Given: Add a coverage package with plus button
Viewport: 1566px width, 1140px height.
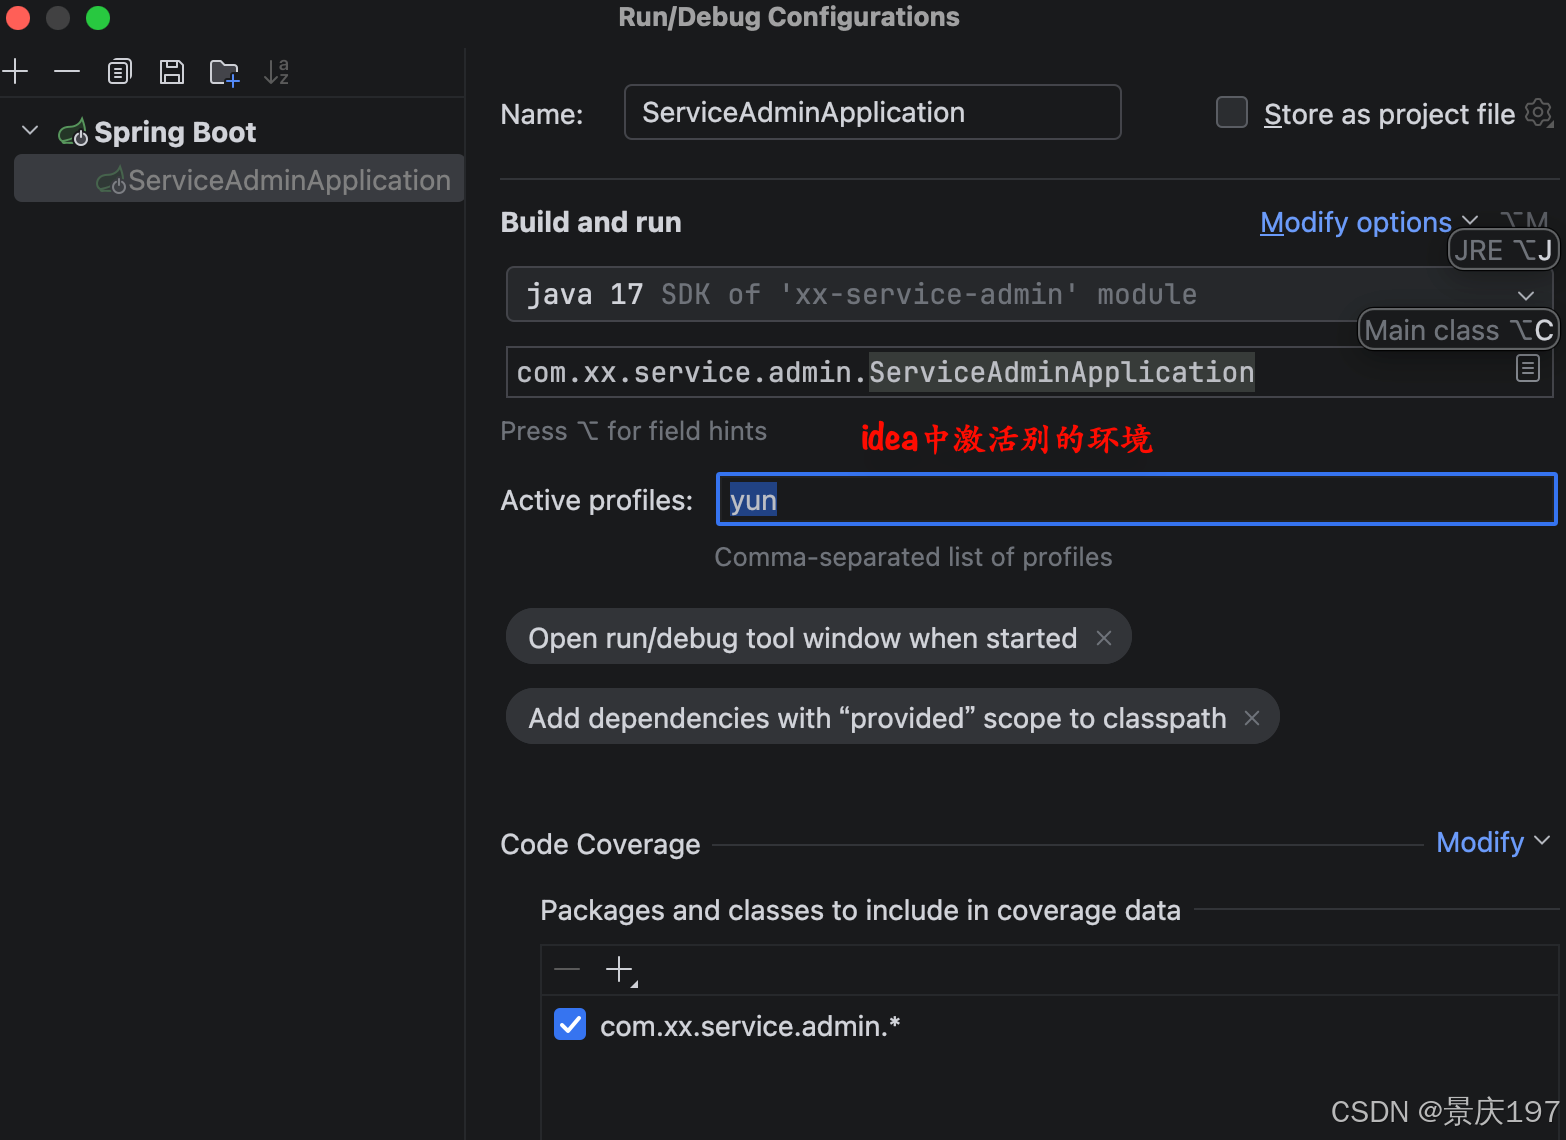Looking at the screenshot, I should coord(619,969).
